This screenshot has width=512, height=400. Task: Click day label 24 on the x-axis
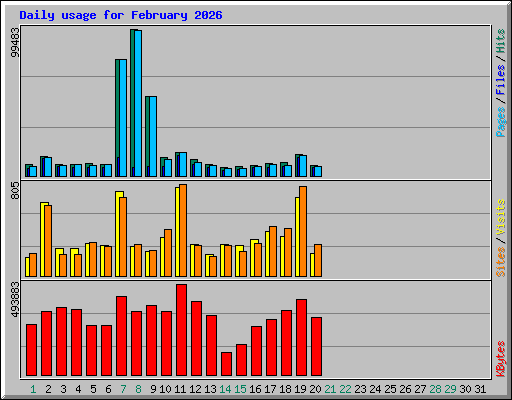[x=375, y=389]
